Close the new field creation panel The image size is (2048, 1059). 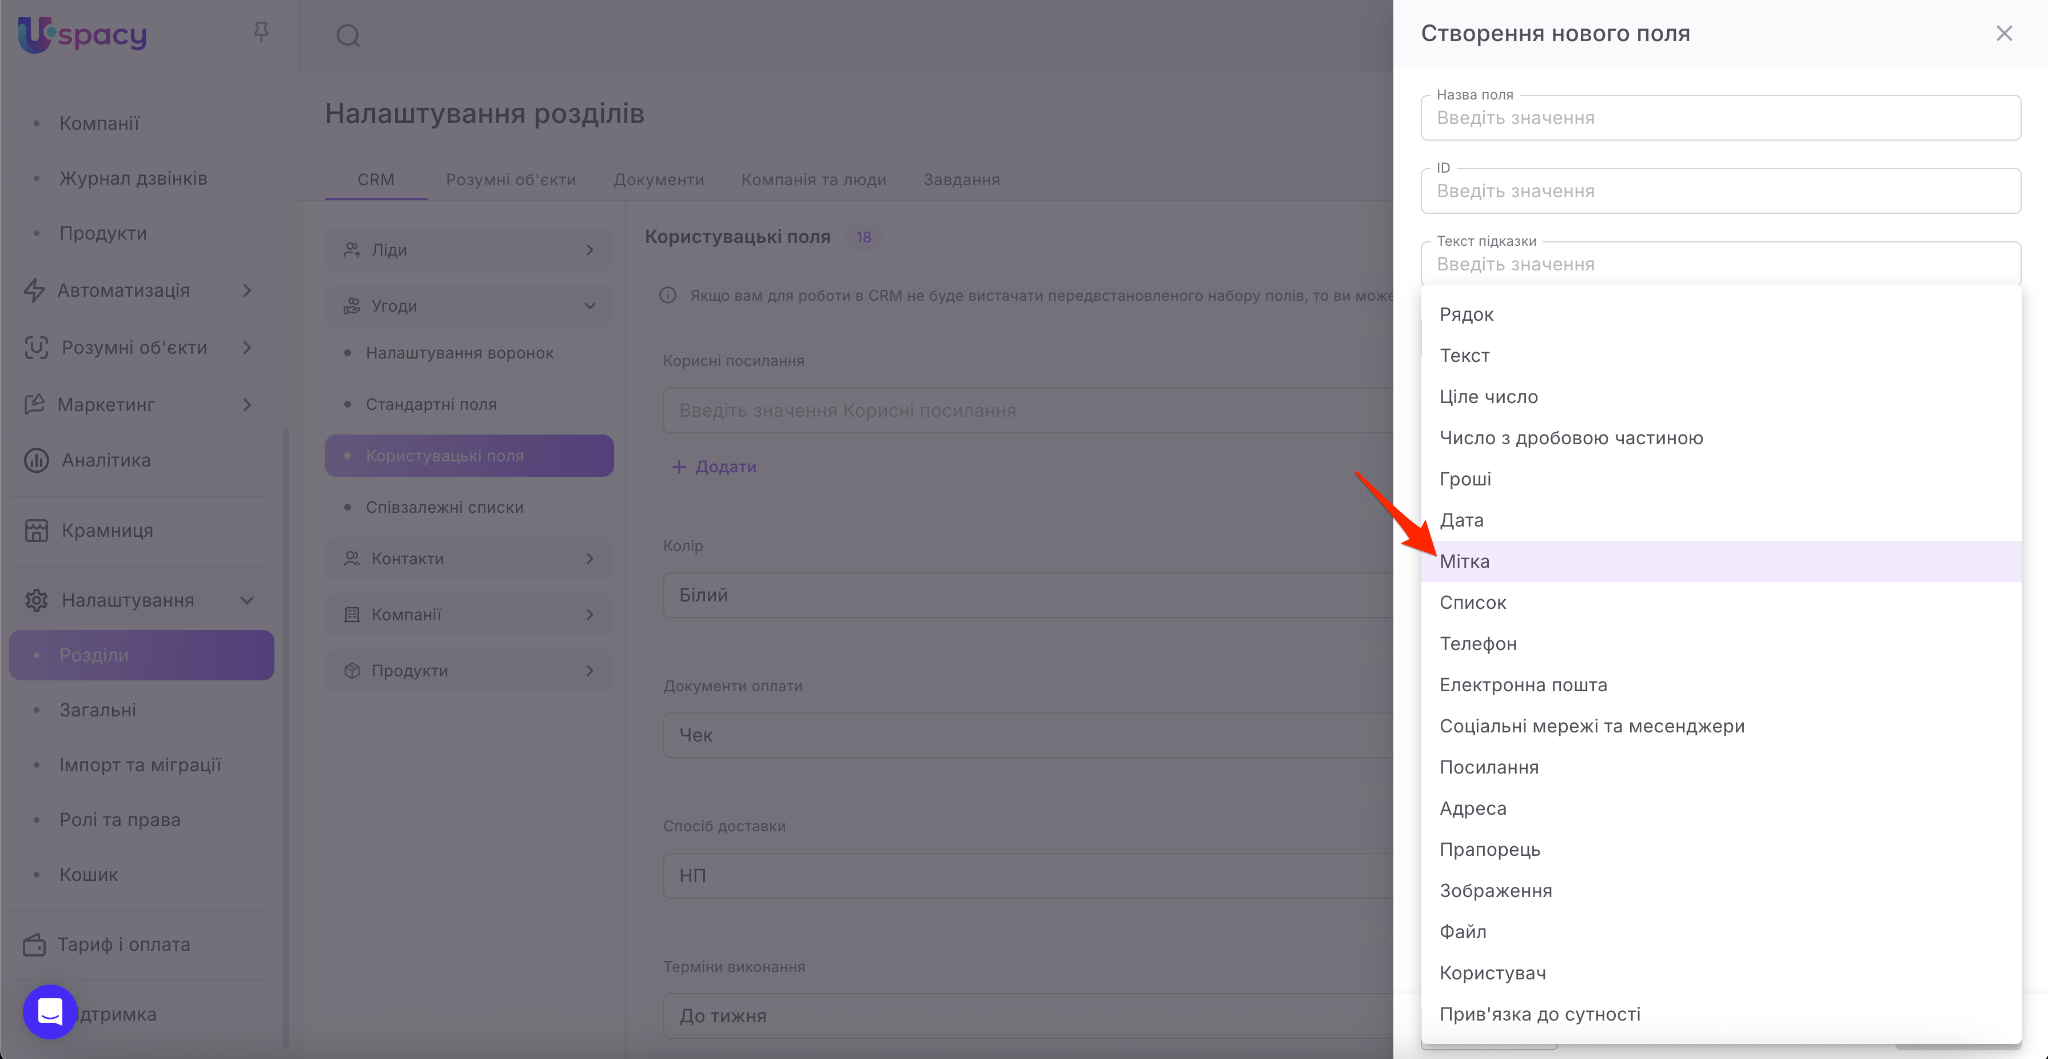[x=2004, y=33]
